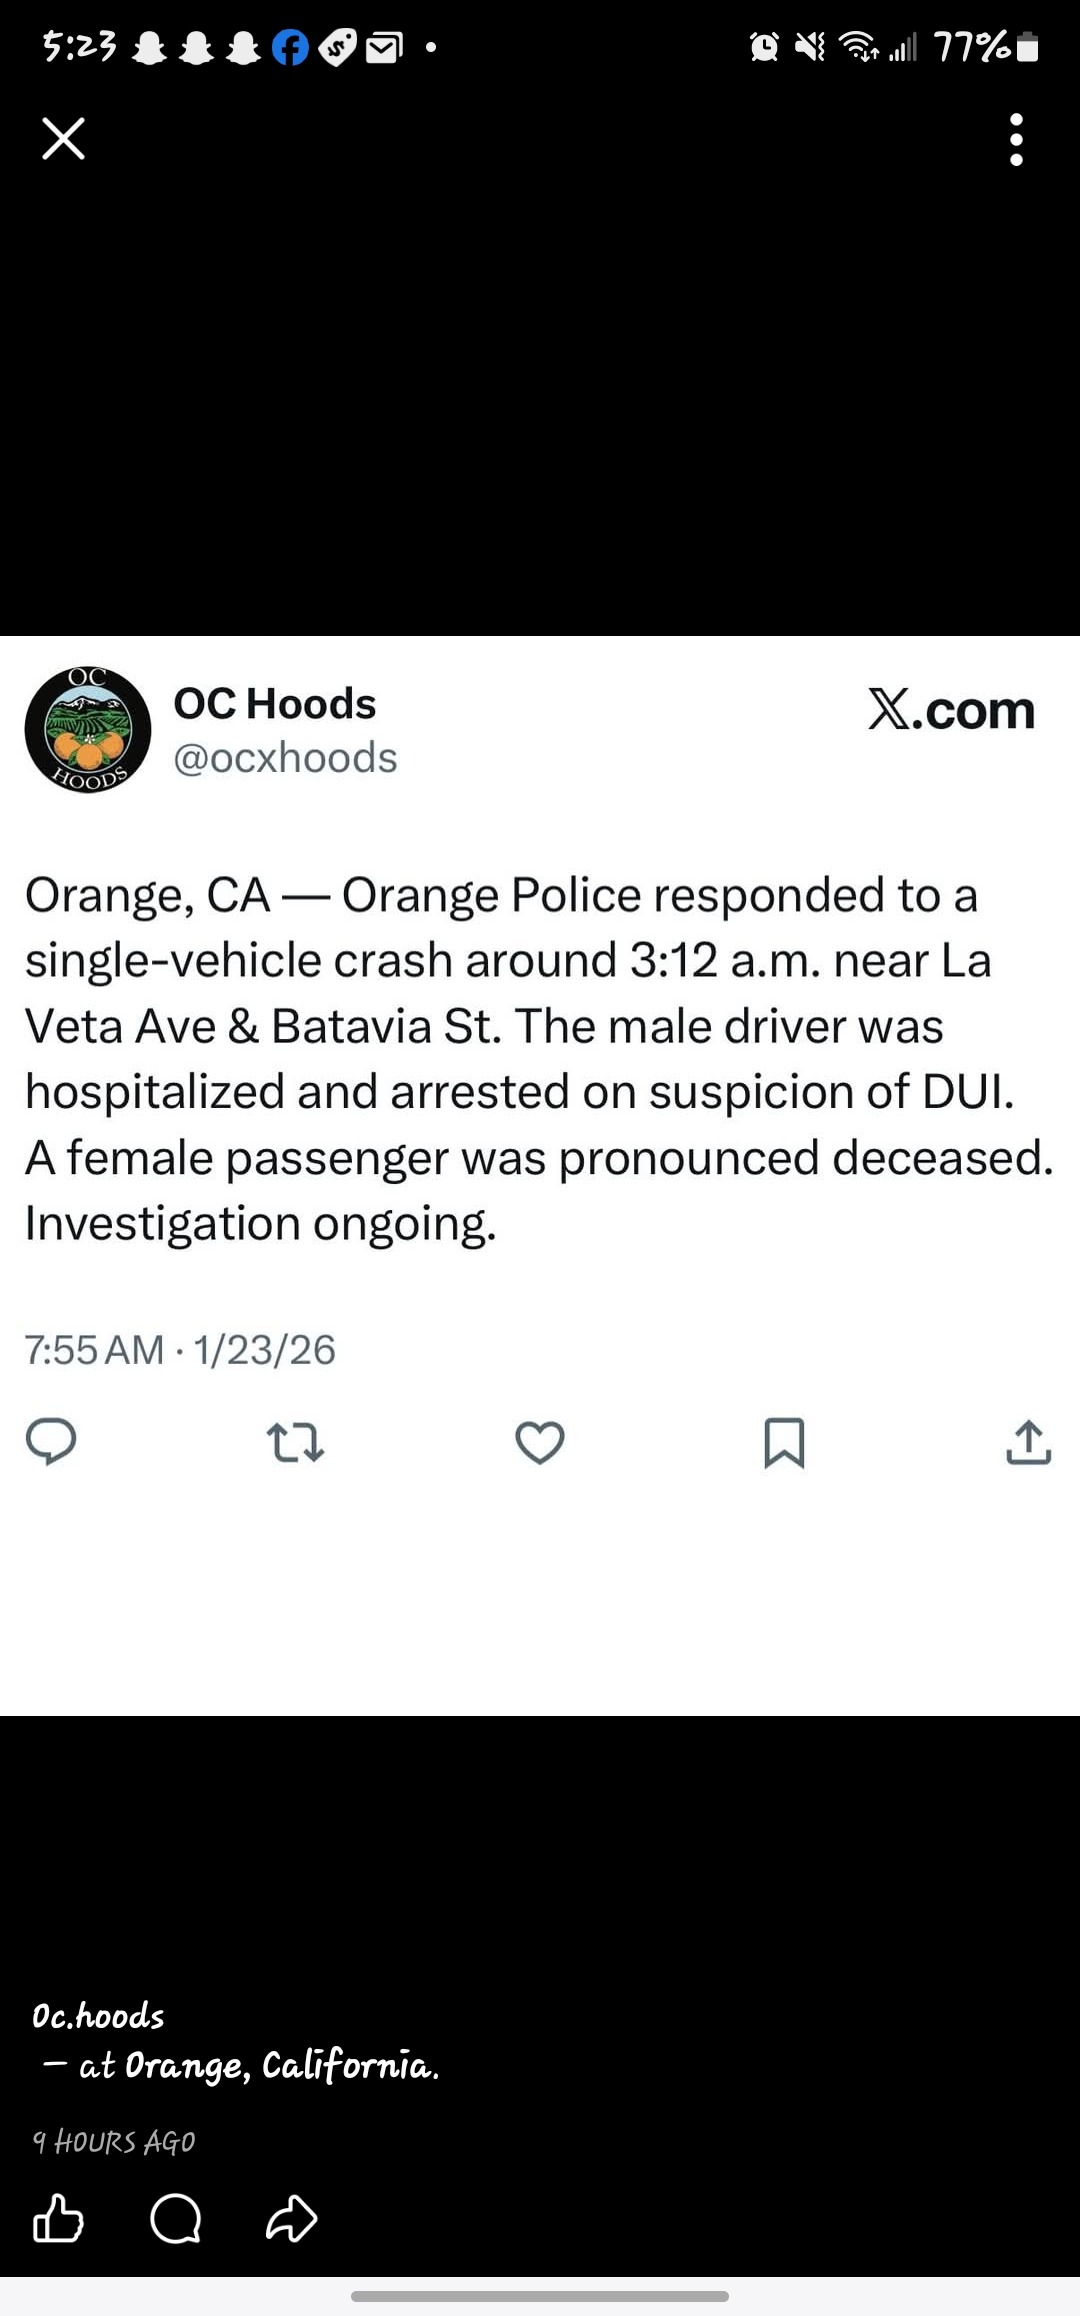Tap the OC Hoods profile avatar
The height and width of the screenshot is (2316, 1080).
coord(88,729)
